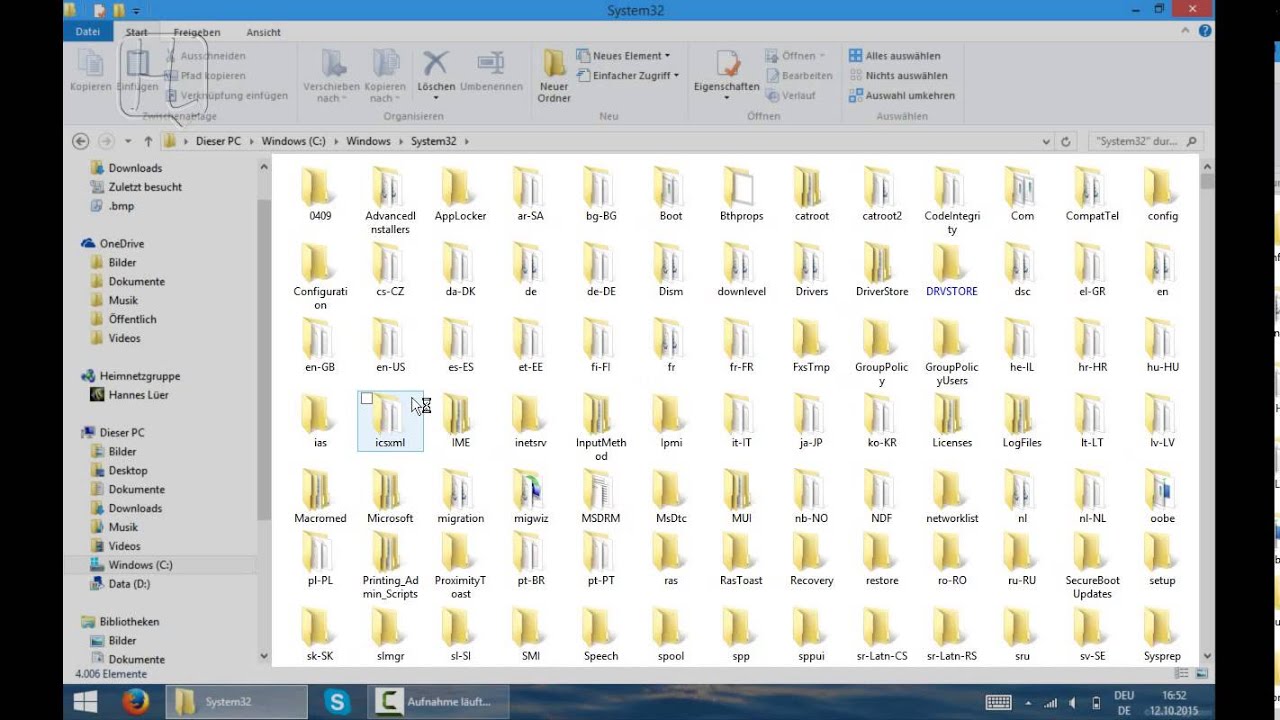
Task: Click Alles auswählen
Action: [x=895, y=56]
